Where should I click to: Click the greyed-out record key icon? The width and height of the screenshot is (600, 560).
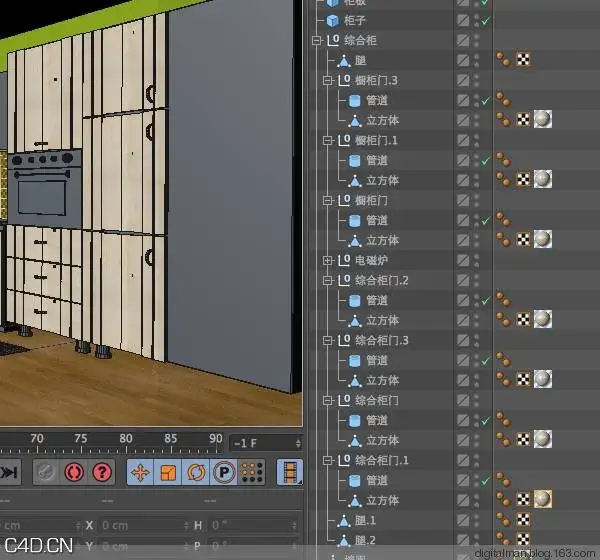pos(46,472)
